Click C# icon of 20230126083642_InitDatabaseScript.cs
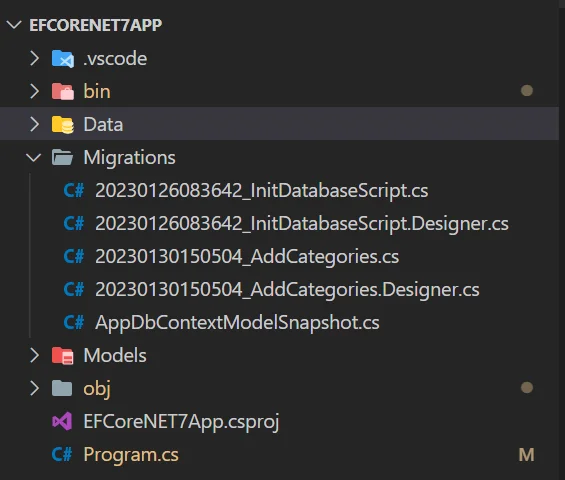 click(x=74, y=190)
